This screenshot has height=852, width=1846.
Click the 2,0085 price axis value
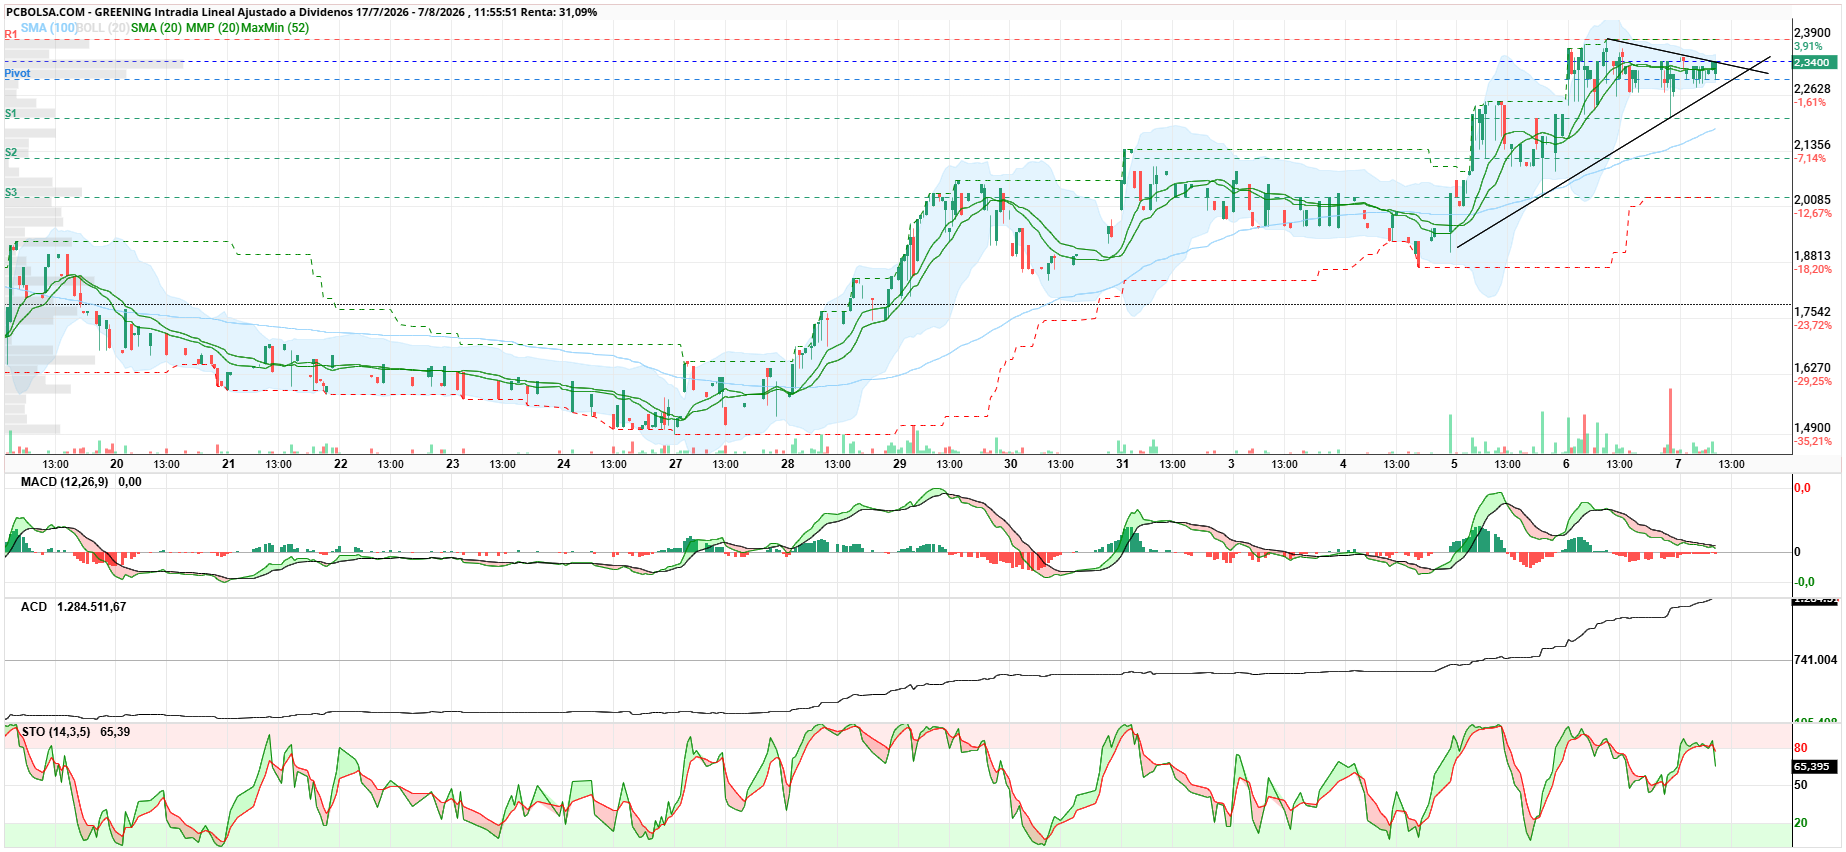click(x=1812, y=200)
